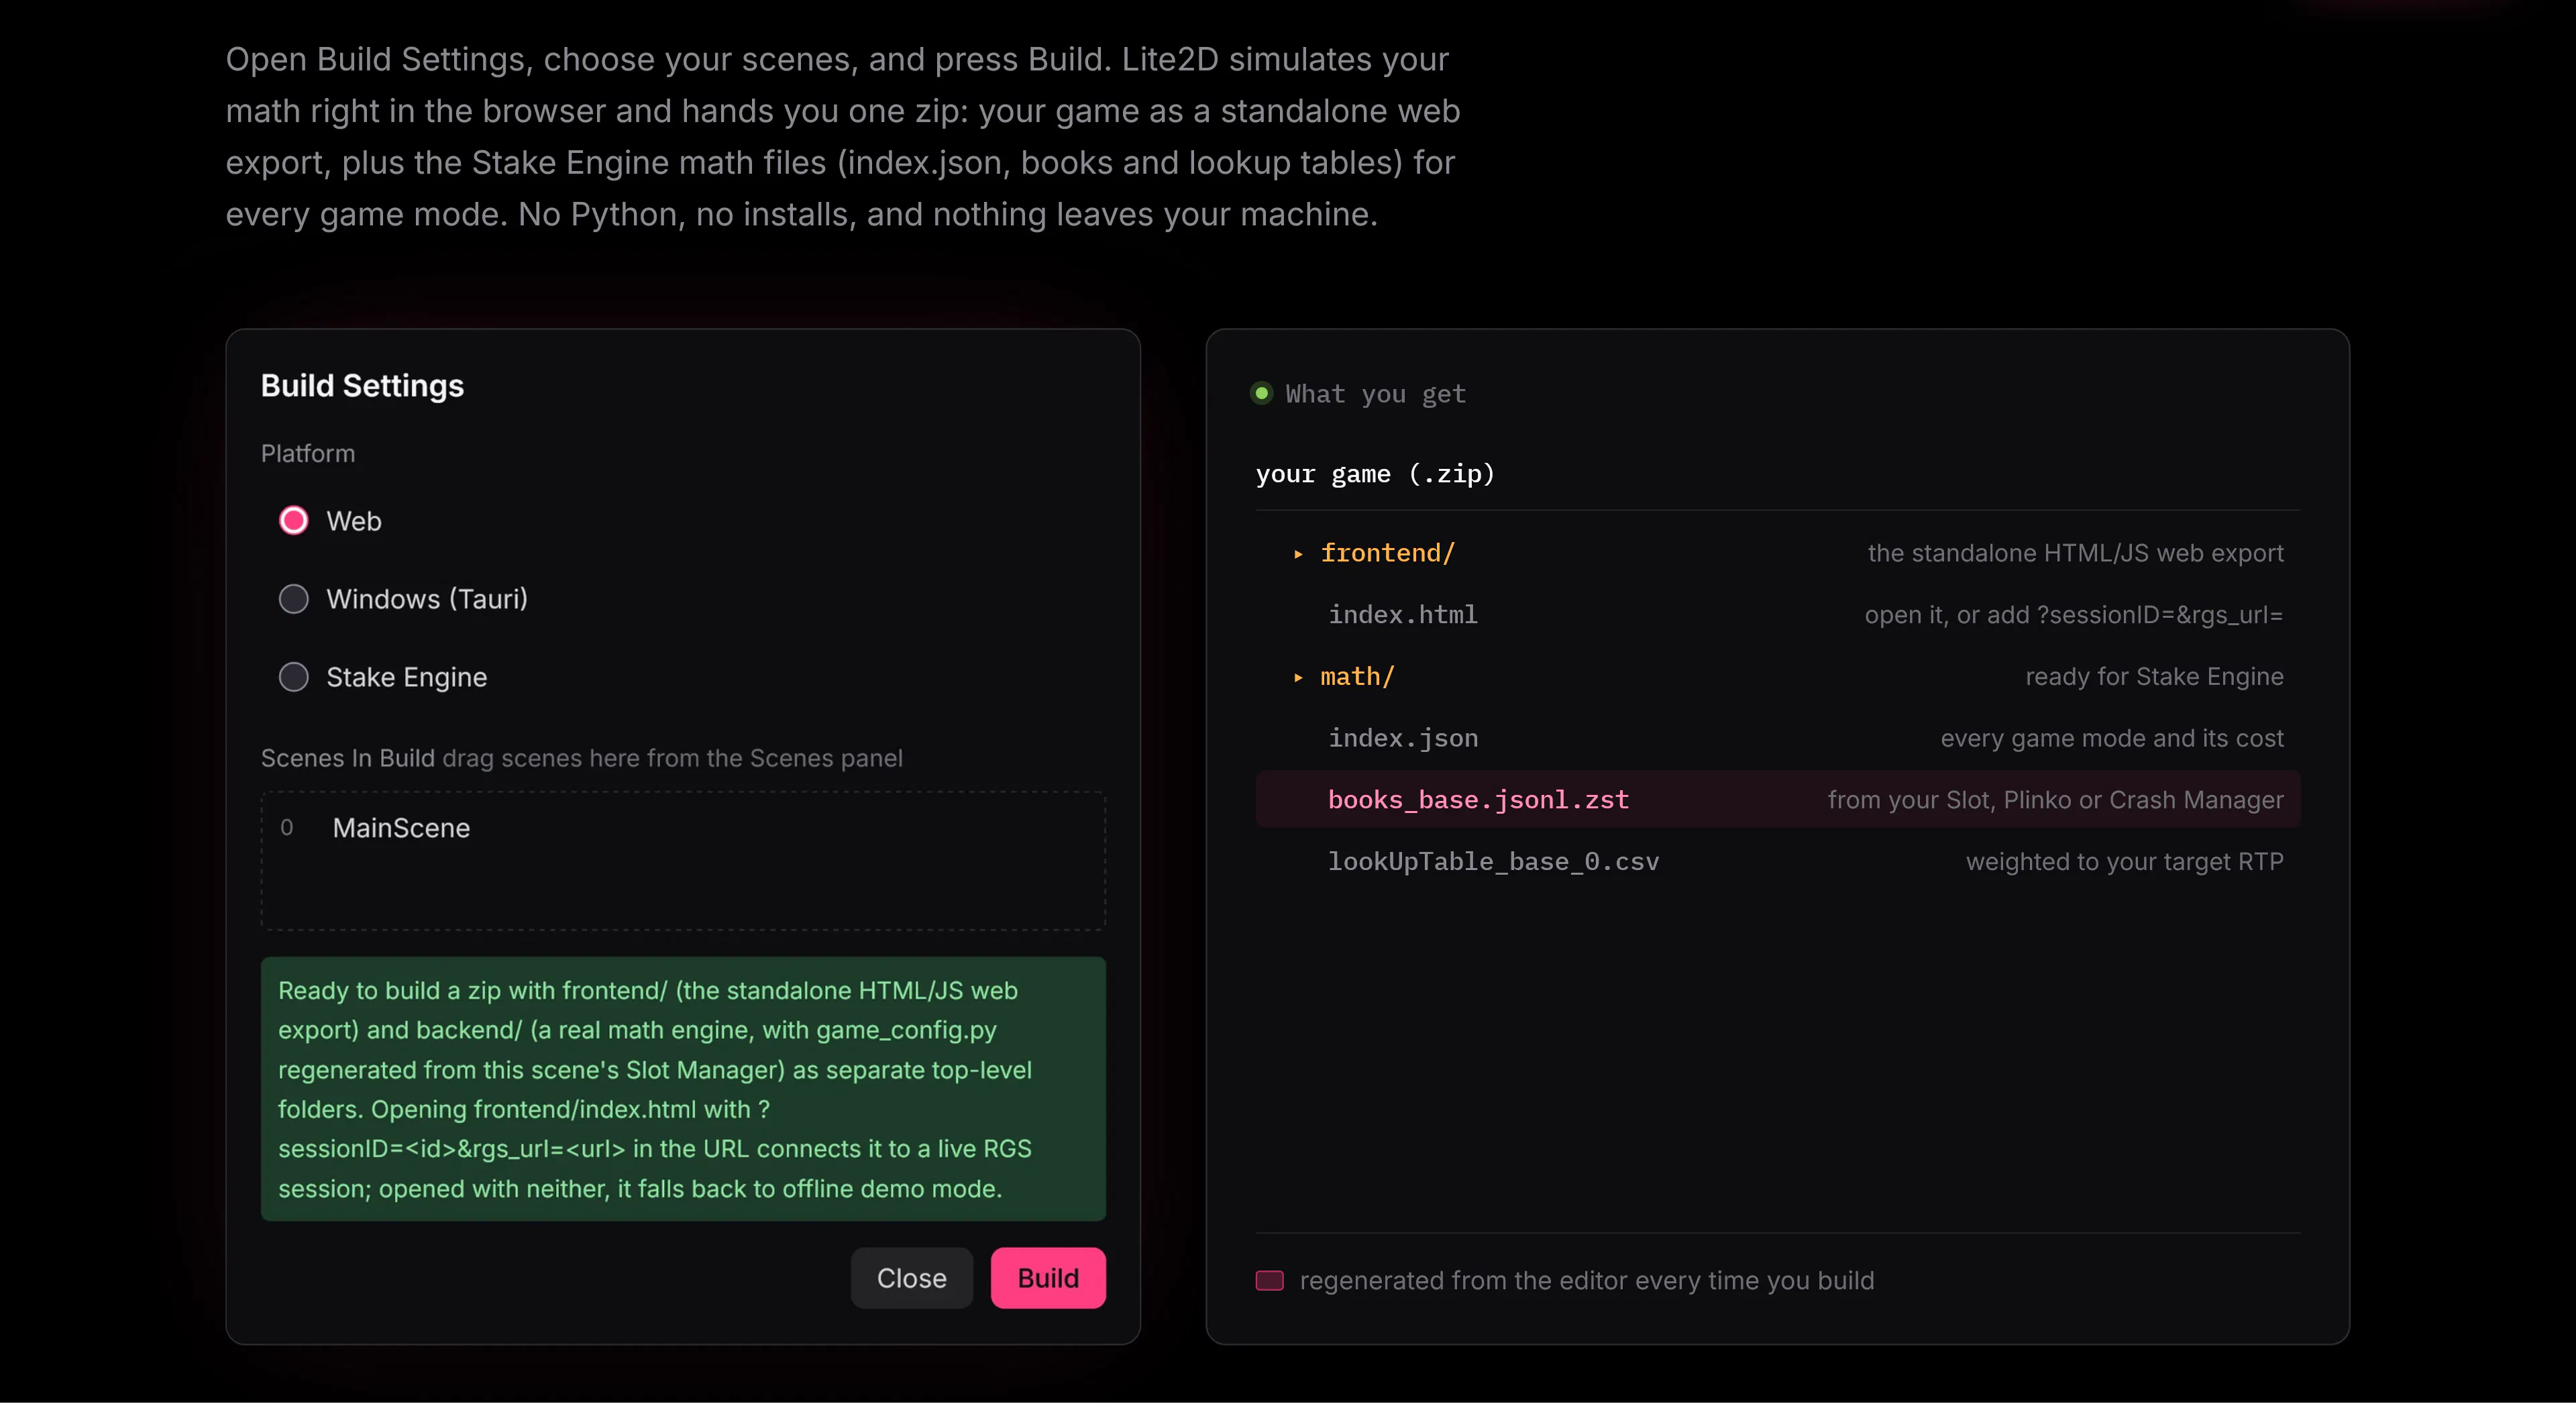The image size is (2576, 1404).
Task: Click the 'your game (.zip)' heading
Action: 1375,474
